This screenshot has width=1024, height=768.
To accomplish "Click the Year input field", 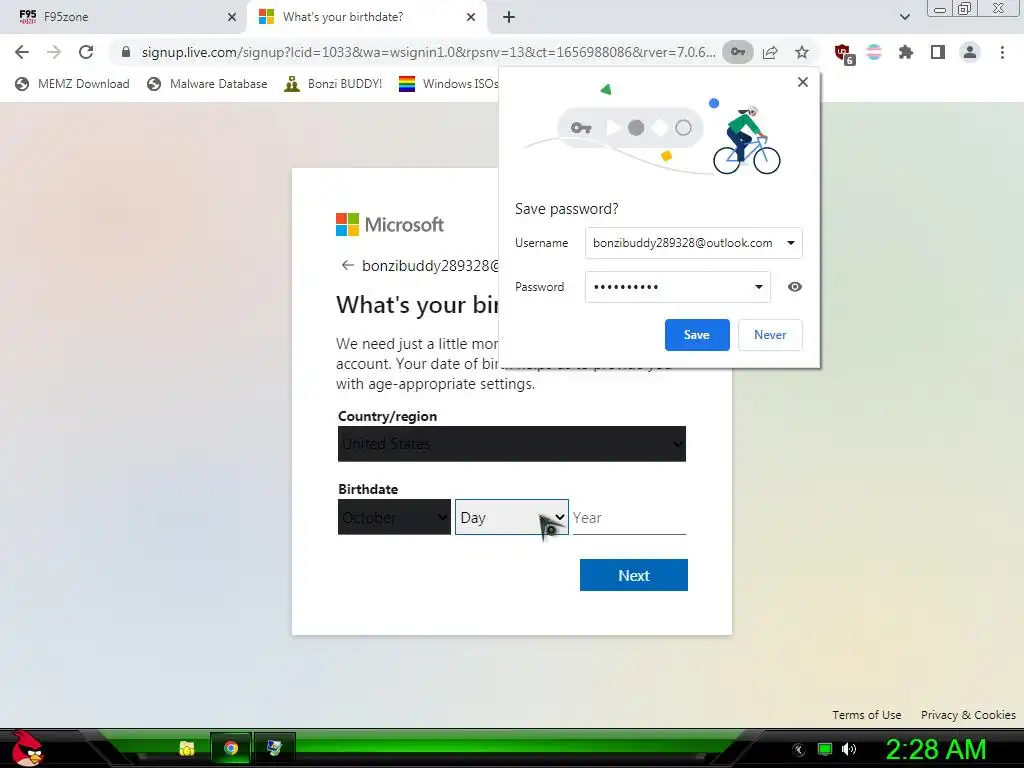I will (629, 517).
